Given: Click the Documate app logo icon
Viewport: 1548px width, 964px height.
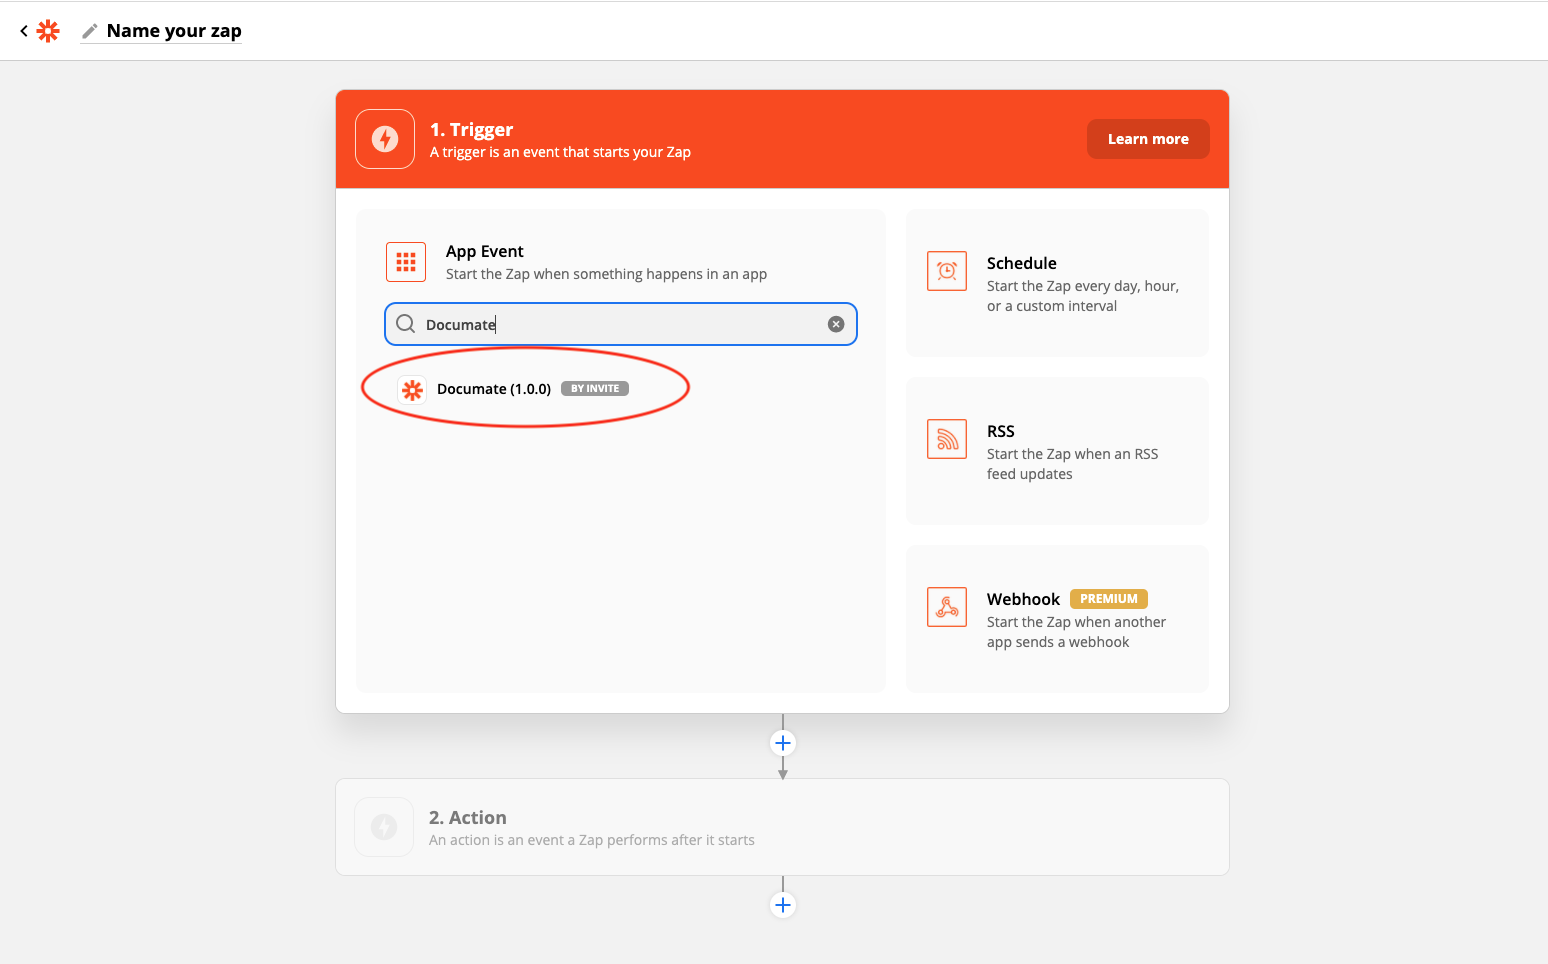Looking at the screenshot, I should point(412,389).
